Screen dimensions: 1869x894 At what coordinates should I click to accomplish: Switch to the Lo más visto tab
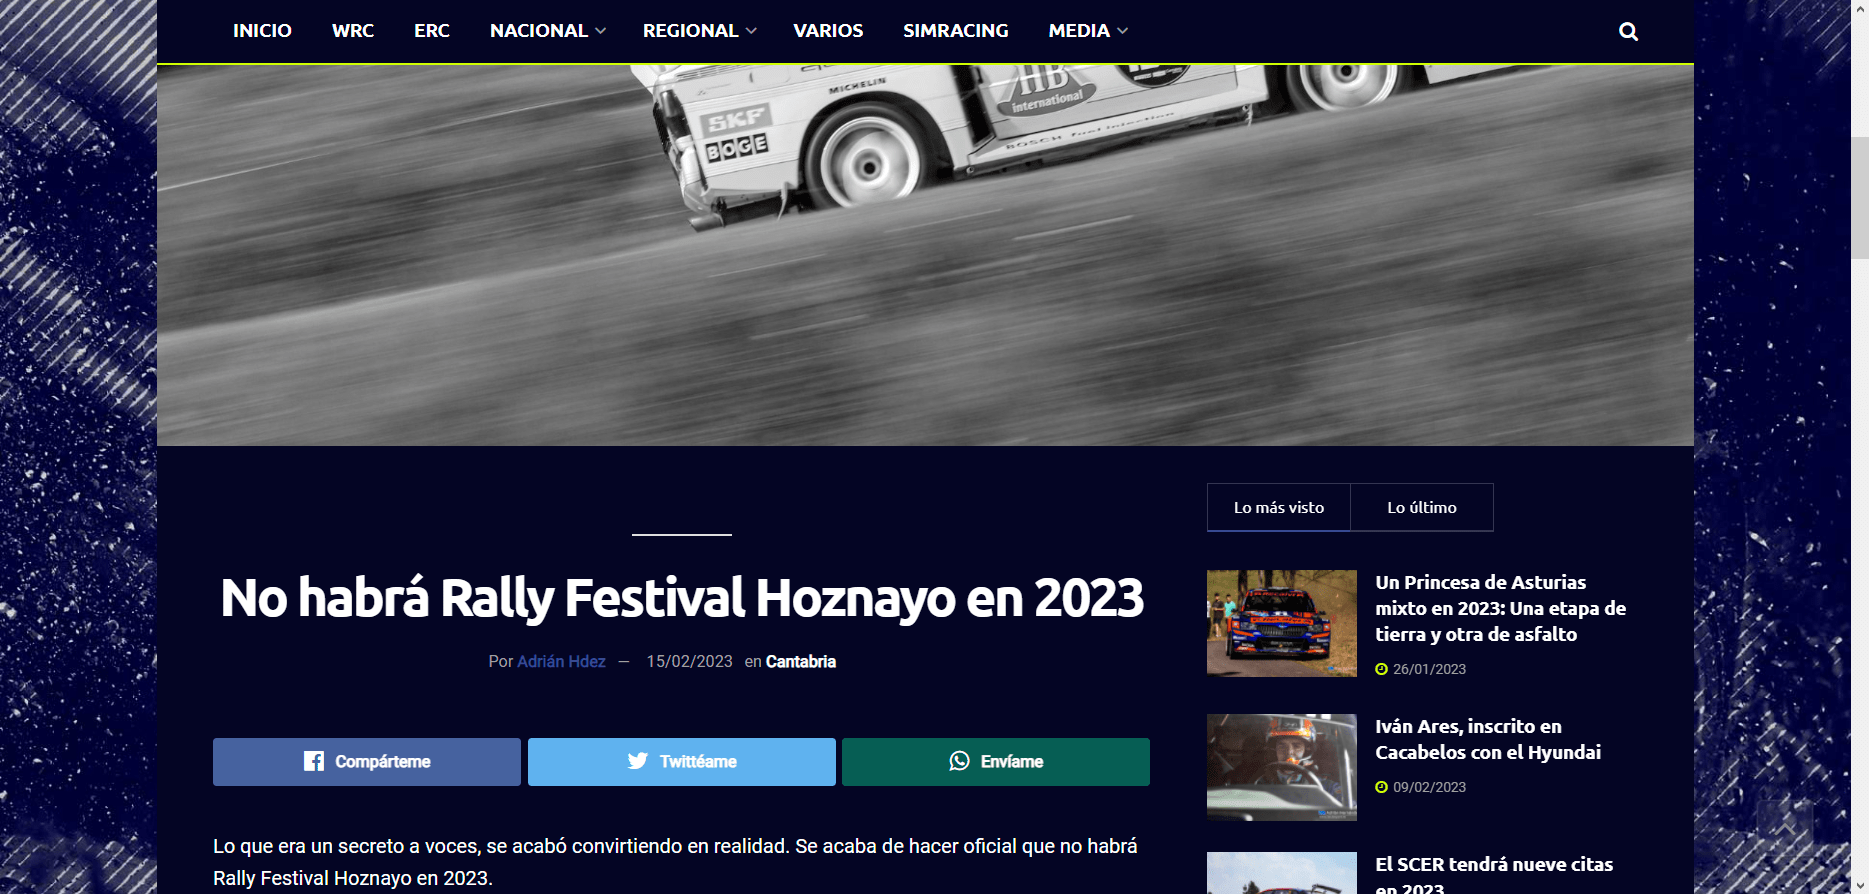point(1279,507)
